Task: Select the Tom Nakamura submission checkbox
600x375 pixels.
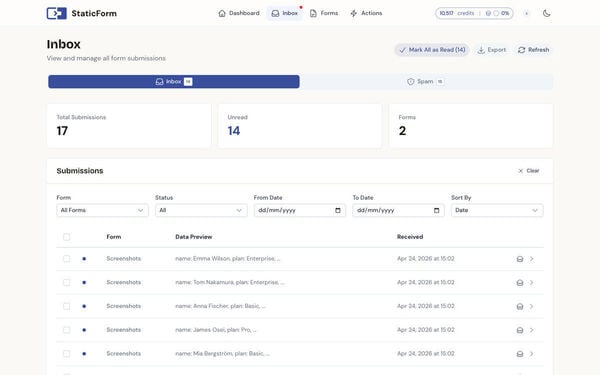Action: 67,282
